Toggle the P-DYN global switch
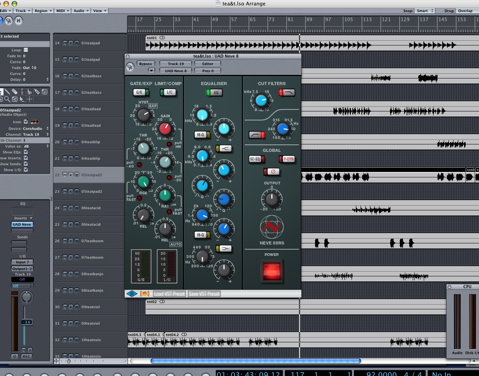This screenshot has width=479, height=376. click(287, 159)
